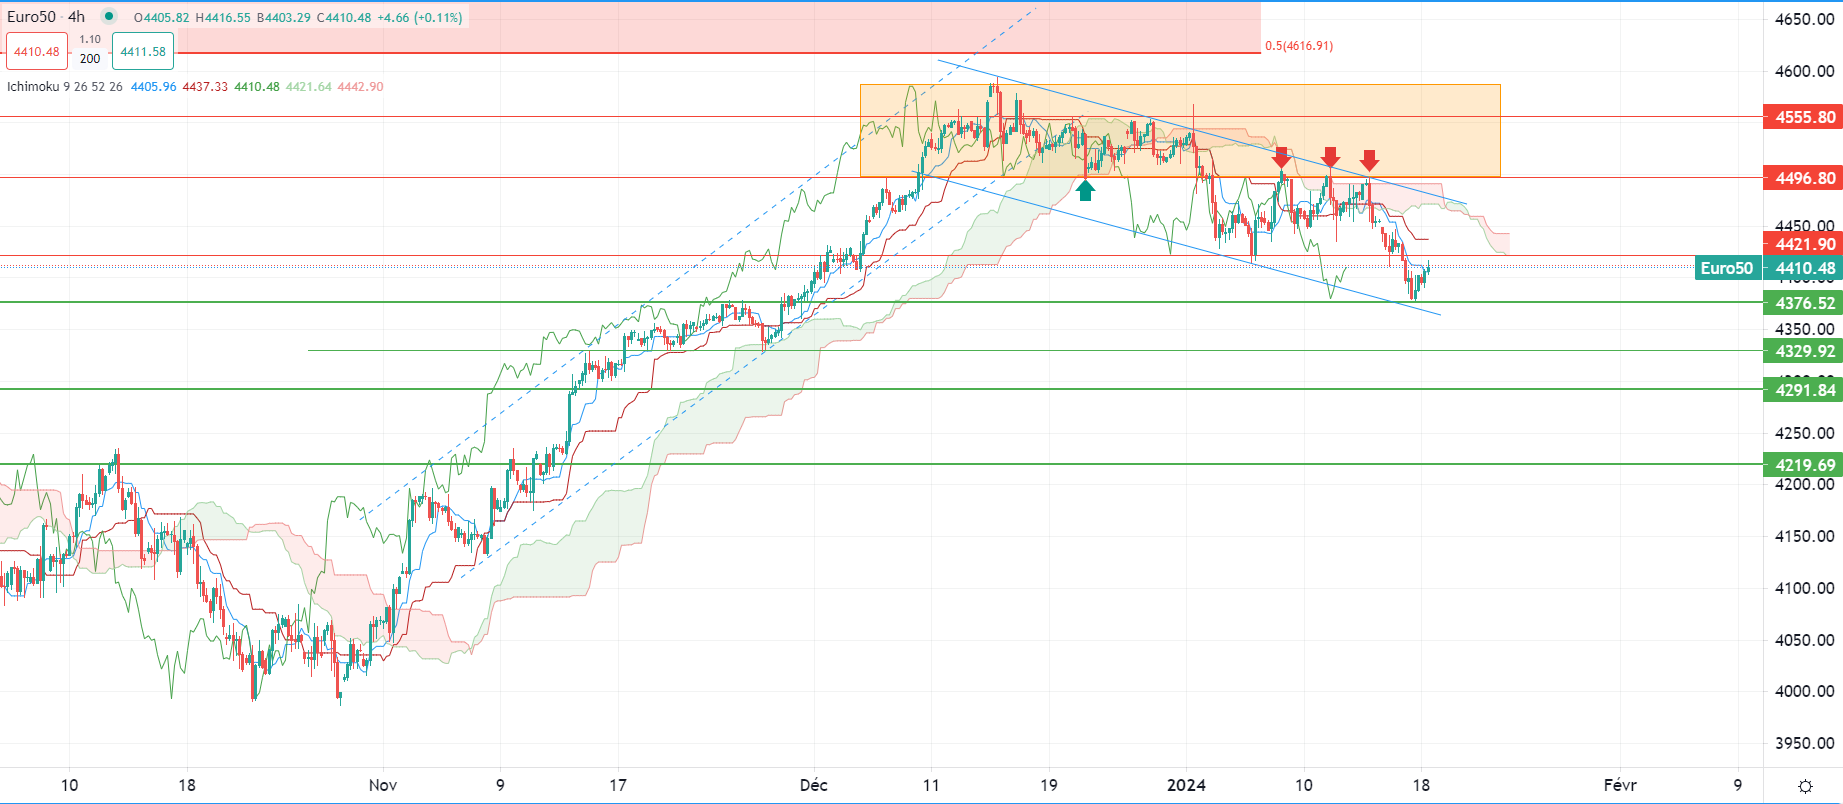Click the green up arrow marker

[1085, 190]
